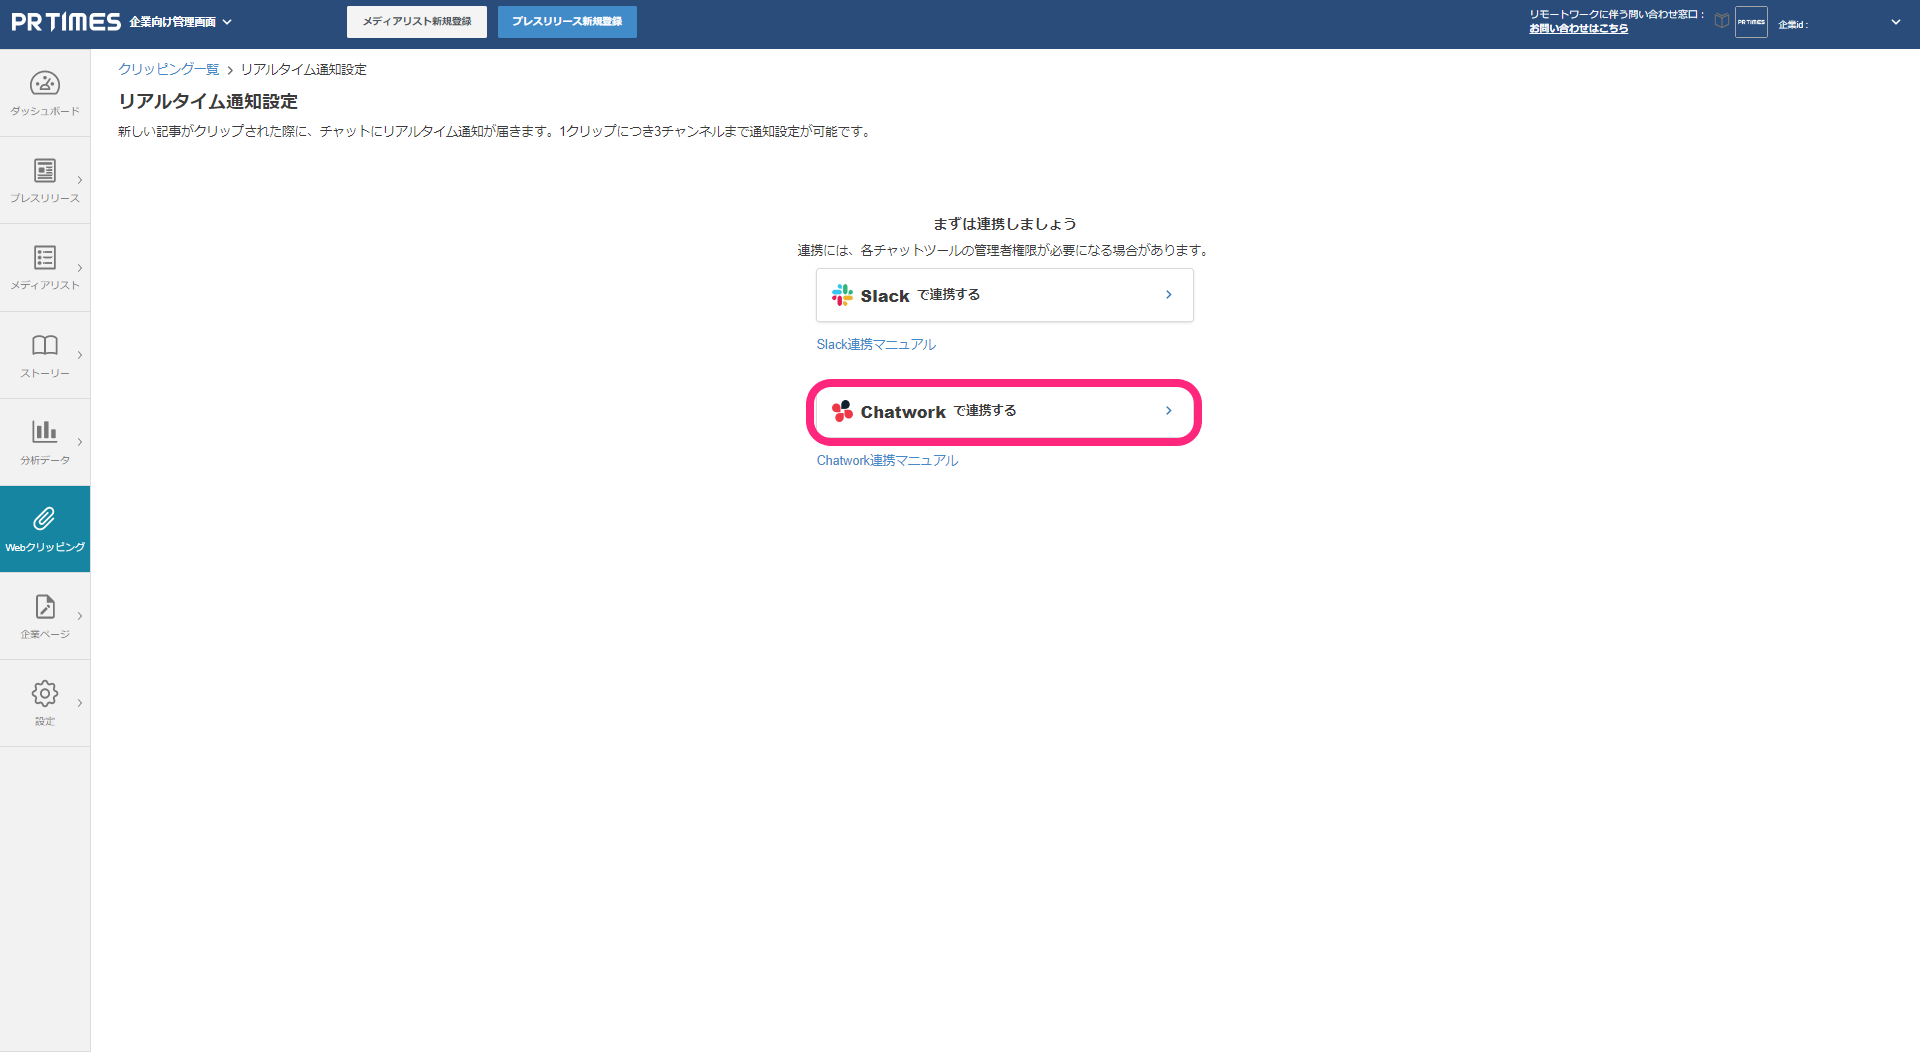Open the クリッピング一覧 breadcrumb
The width and height of the screenshot is (1920, 1052).
168,69
